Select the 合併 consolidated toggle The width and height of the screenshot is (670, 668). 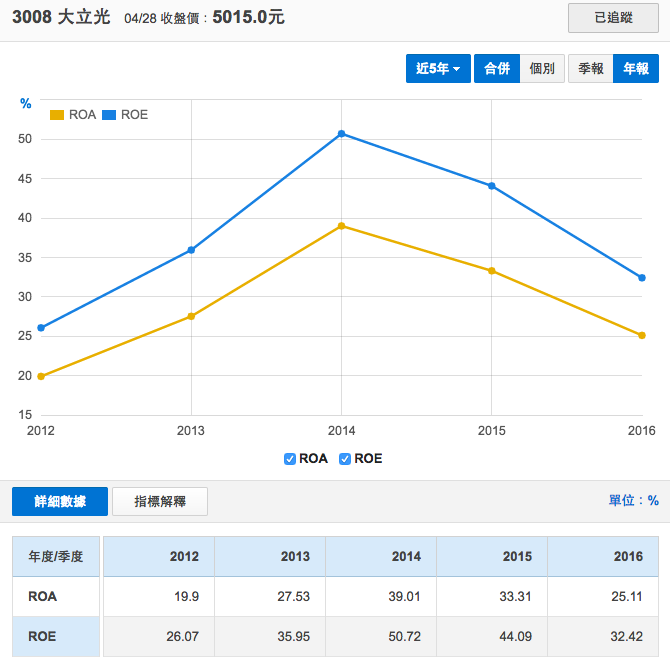click(497, 69)
